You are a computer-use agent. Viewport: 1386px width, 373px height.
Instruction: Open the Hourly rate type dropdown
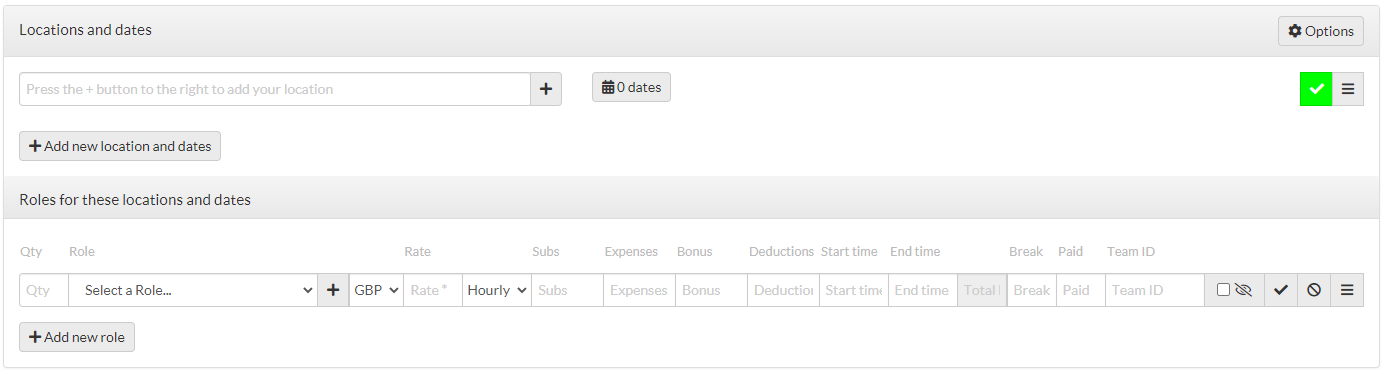click(x=497, y=290)
